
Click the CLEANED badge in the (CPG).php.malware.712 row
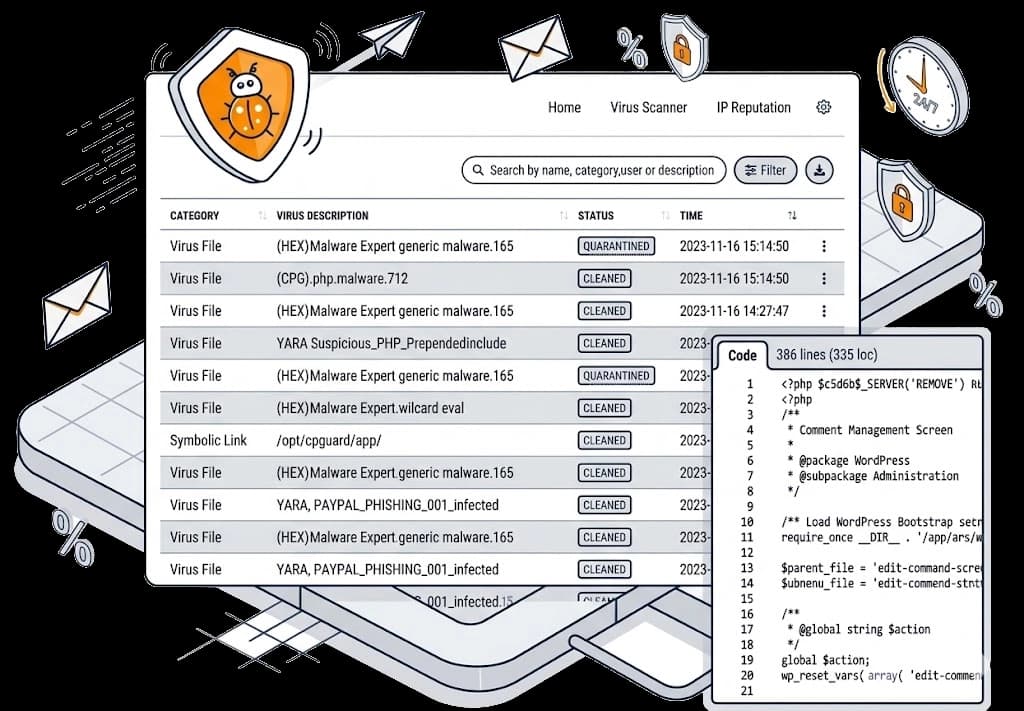[604, 279]
